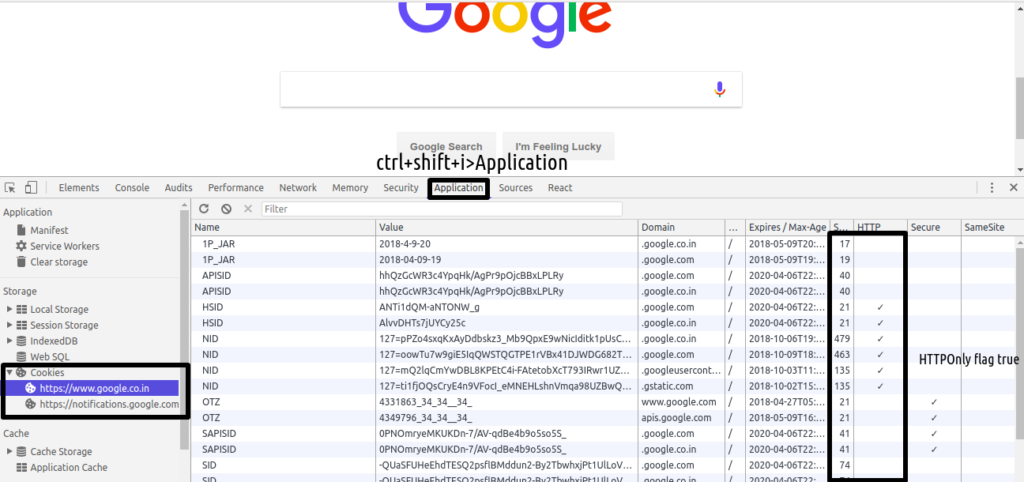The image size is (1024, 482).
Task: Click the Google voice search microphone
Action: click(x=719, y=89)
